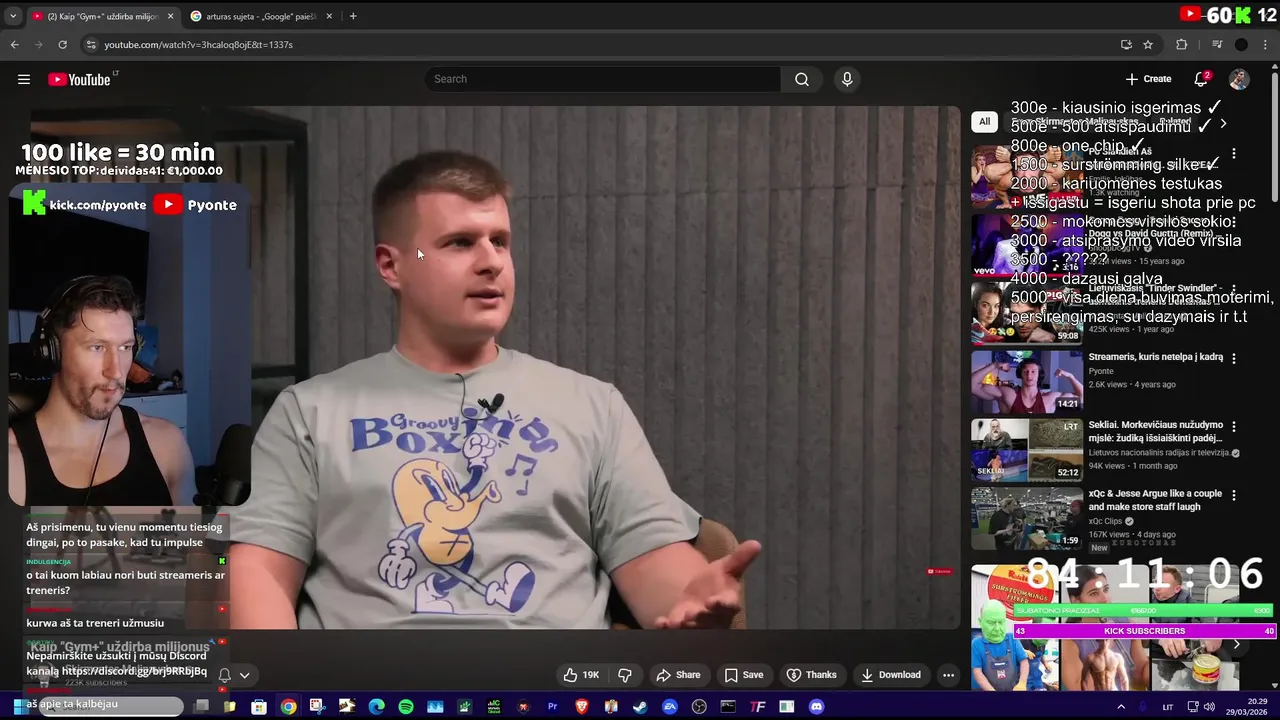Show next filter chips arrow

(x=1223, y=123)
